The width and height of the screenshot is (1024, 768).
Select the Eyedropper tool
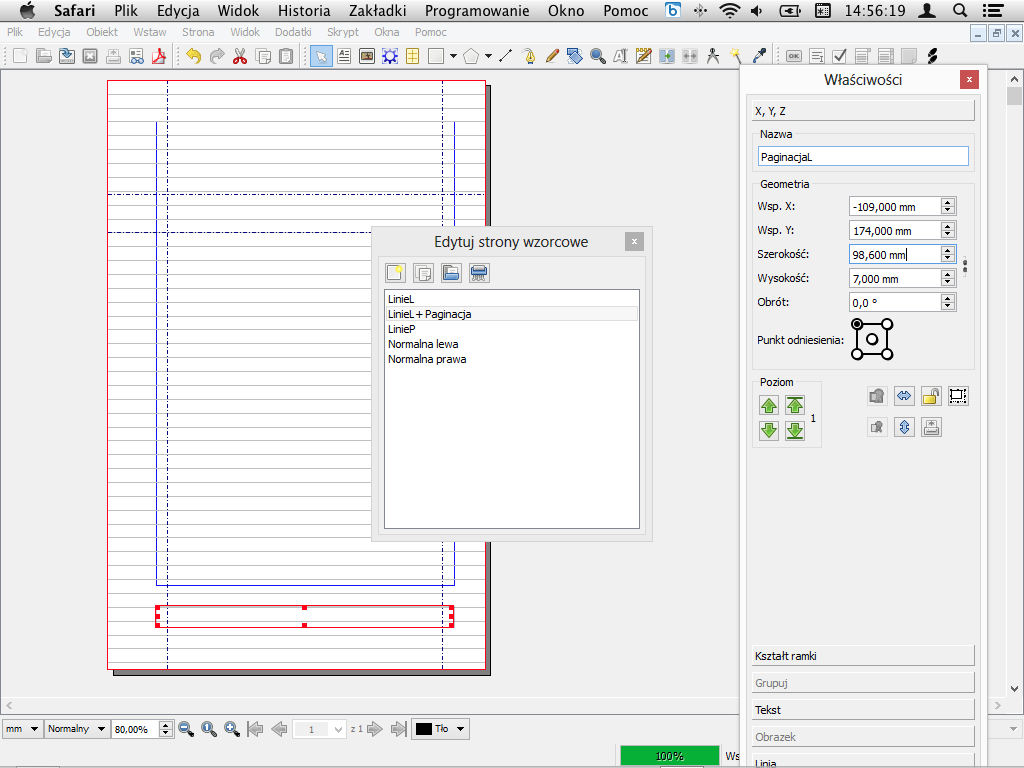[x=759, y=56]
